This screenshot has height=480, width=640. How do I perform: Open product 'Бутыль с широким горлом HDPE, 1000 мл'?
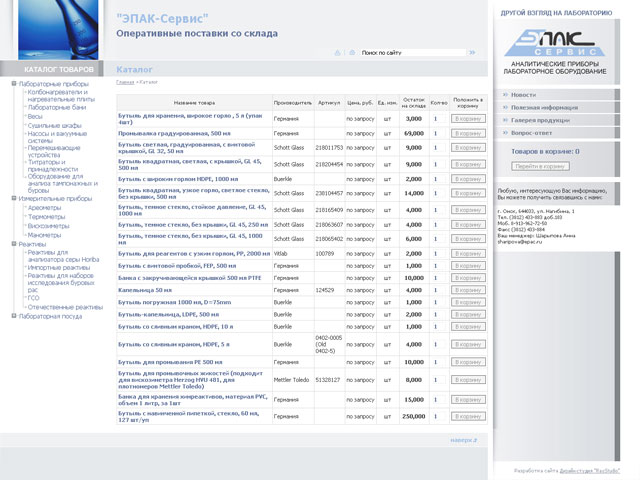[x=178, y=179]
